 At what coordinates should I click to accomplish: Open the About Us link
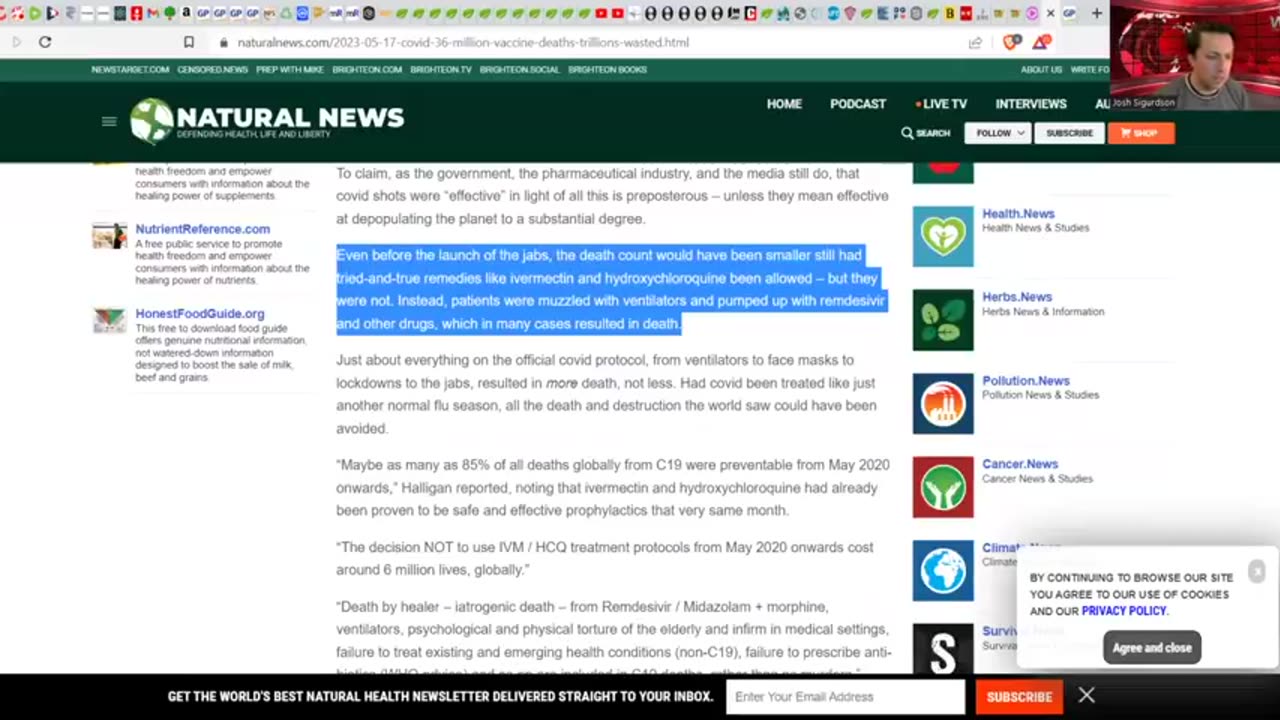(x=1041, y=70)
